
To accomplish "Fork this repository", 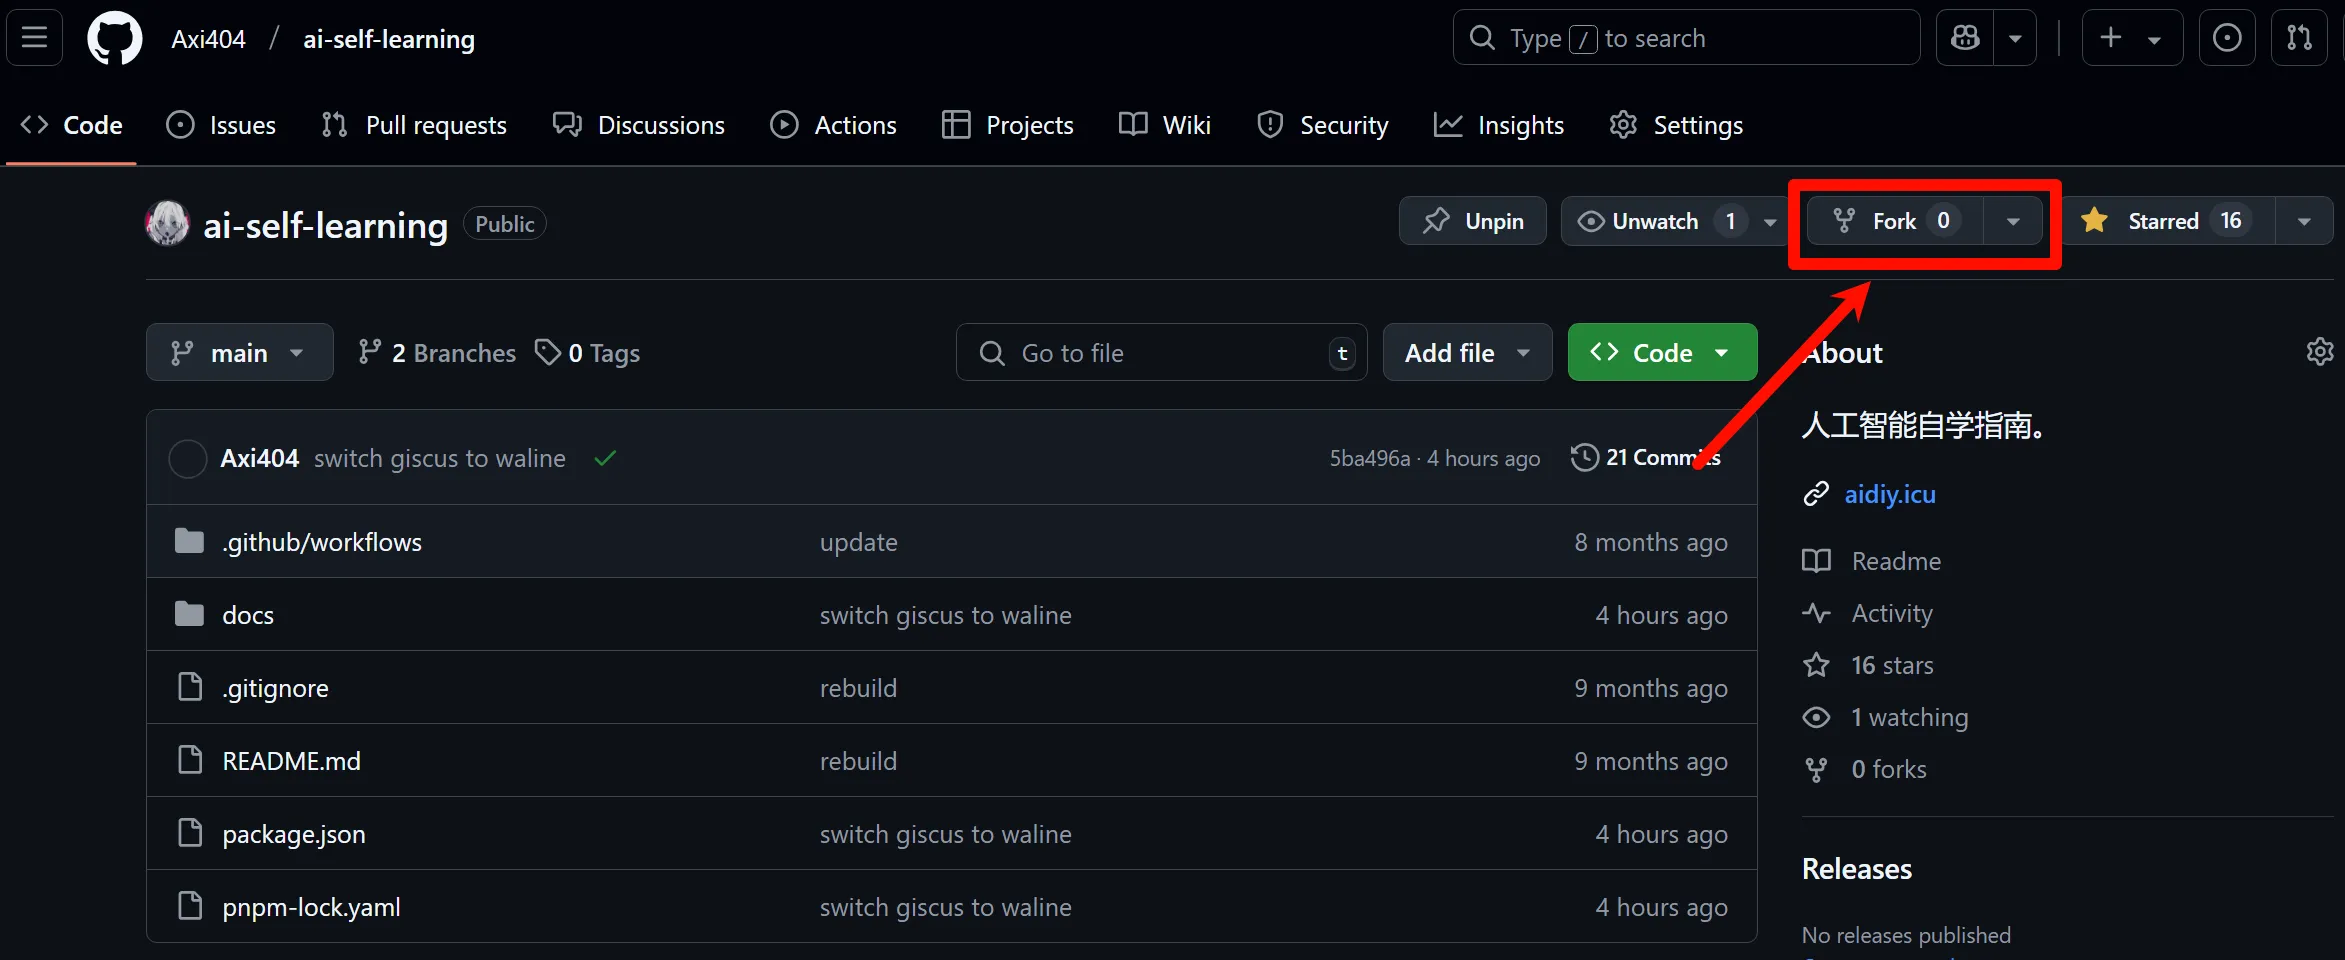I will coord(1895,221).
